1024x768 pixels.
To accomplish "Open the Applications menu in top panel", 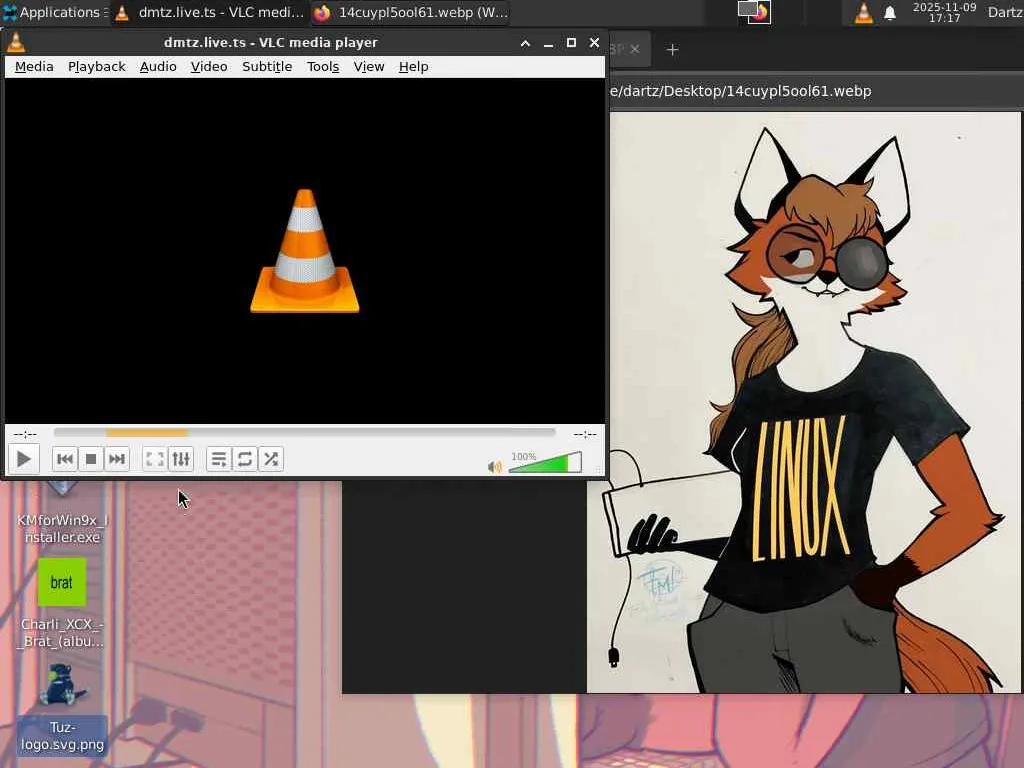I will coord(54,12).
